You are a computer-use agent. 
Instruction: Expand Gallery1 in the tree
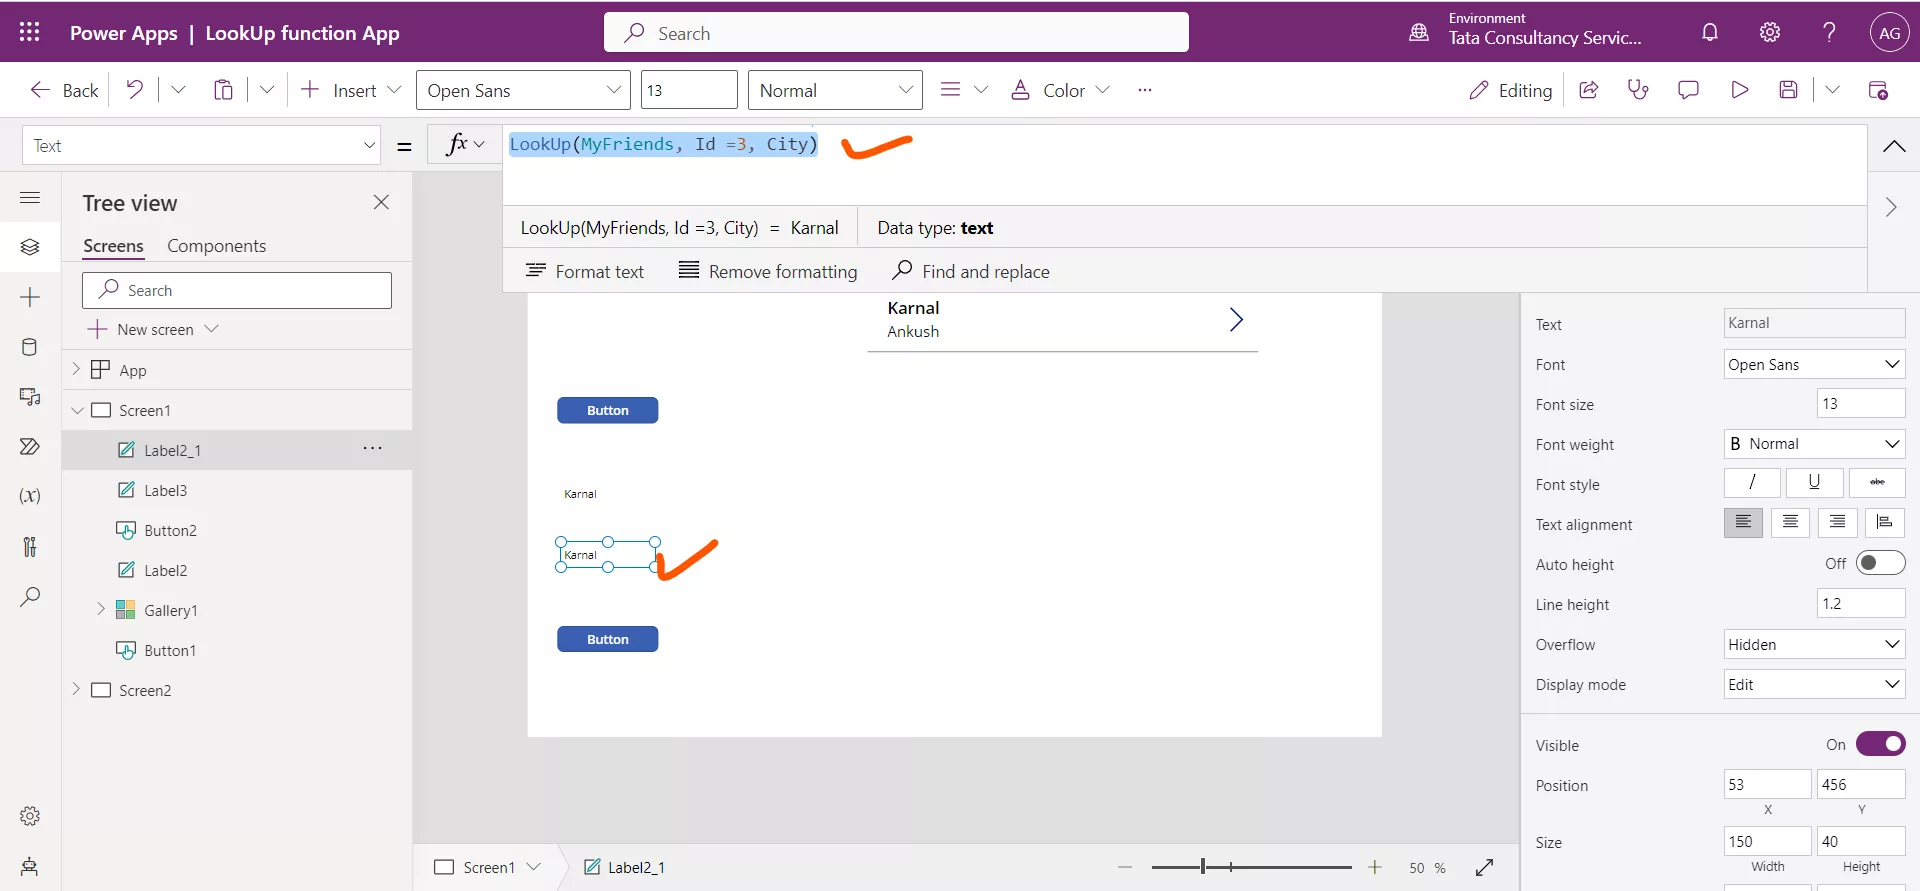100,609
